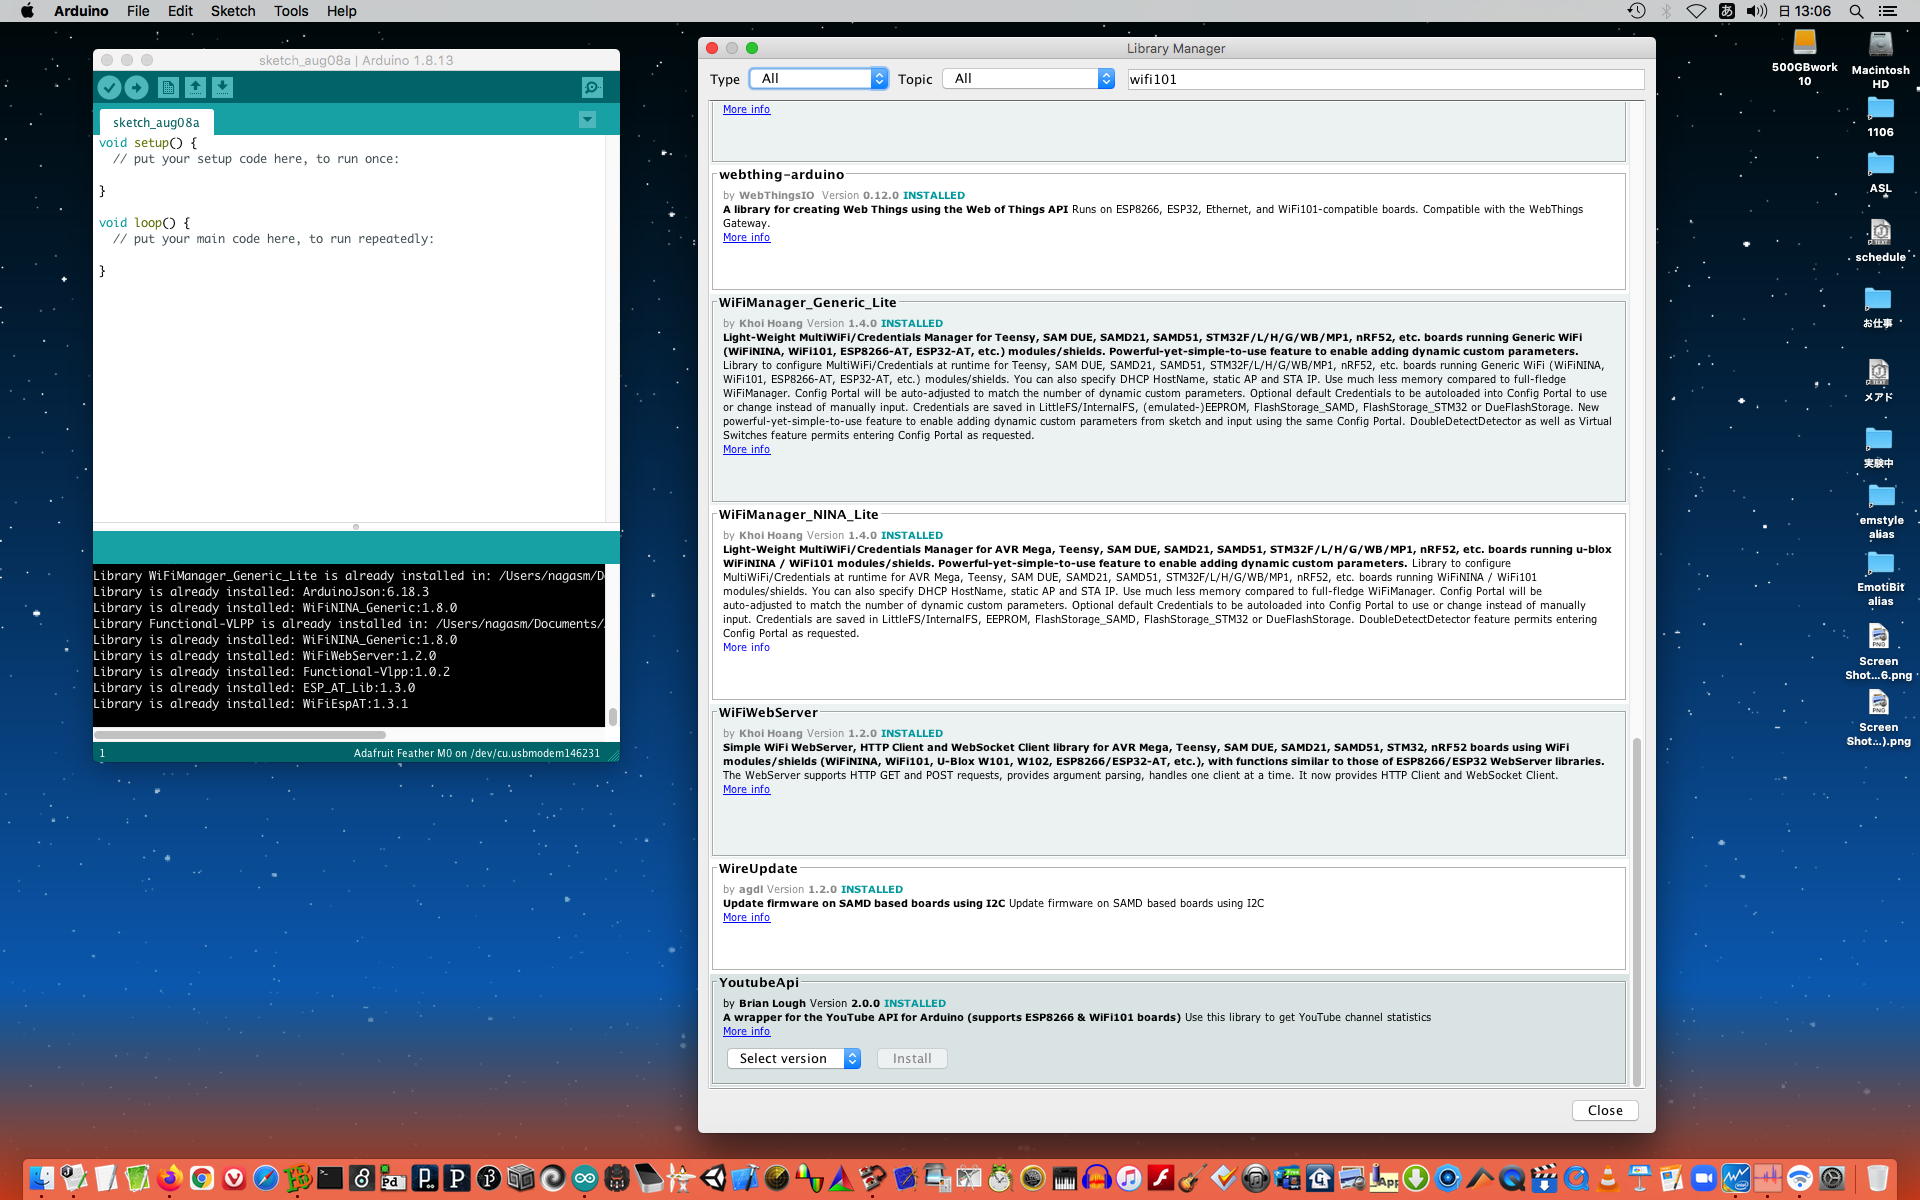1920x1200 pixels.
Task: Open Spotlight search in the menu bar
Action: pyautogui.click(x=1856, y=11)
